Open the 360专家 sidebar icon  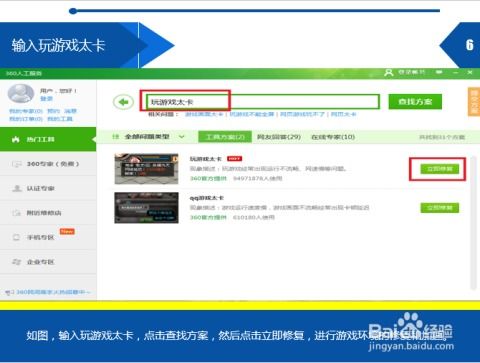click(17, 164)
